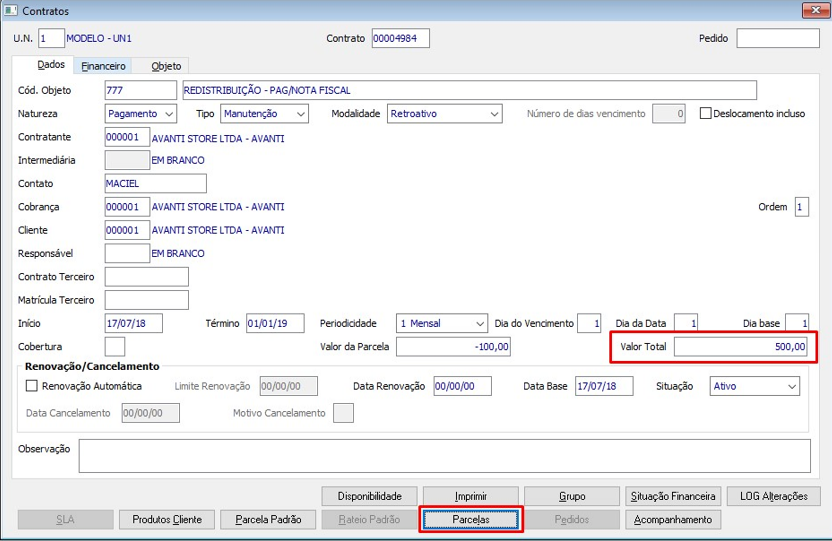
Task: Open the Situação dropdown showing Ativo
Action: pos(755,386)
